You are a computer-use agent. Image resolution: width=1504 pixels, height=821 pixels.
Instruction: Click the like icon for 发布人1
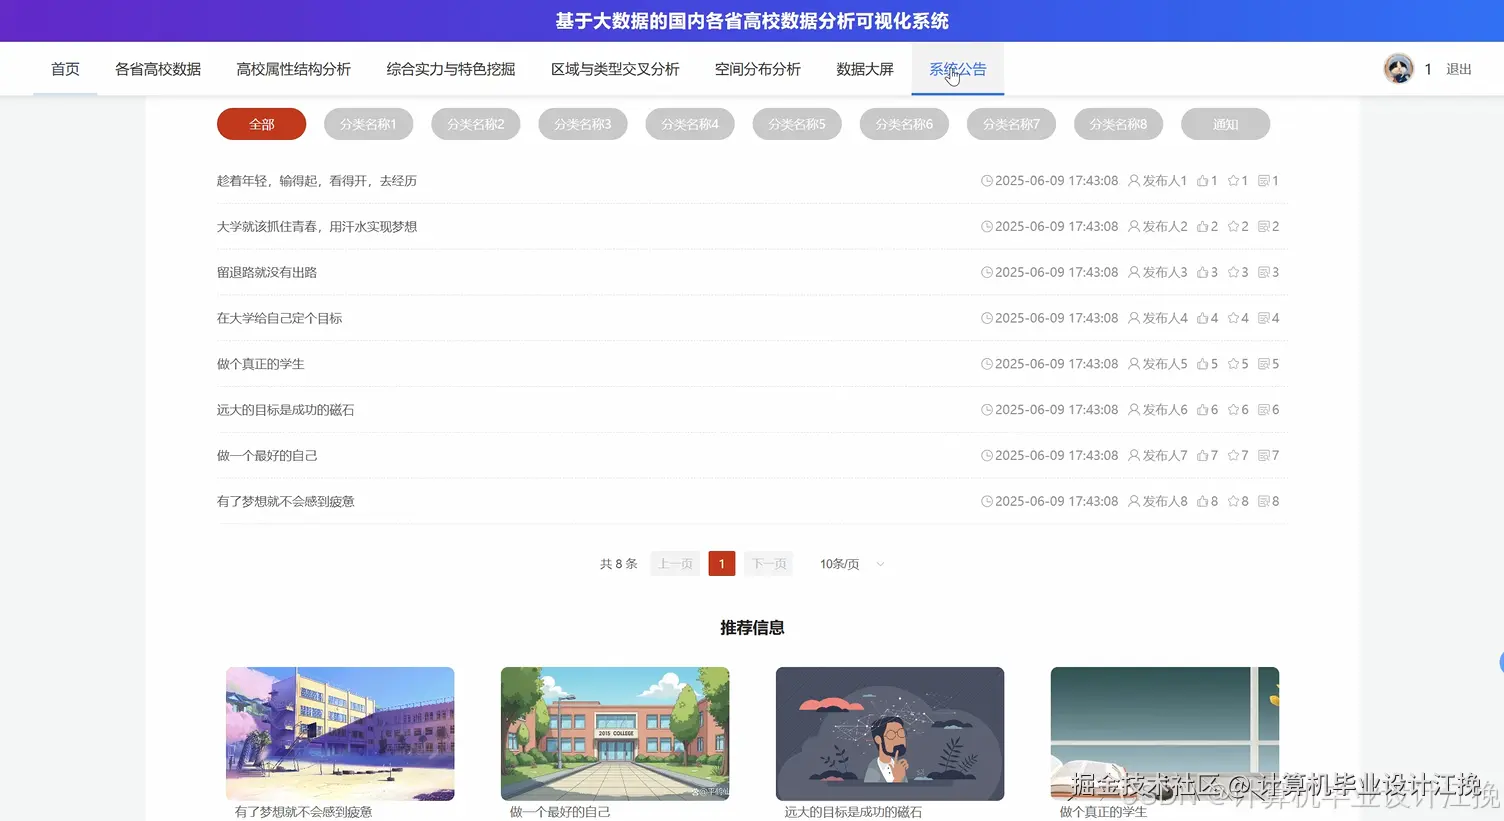point(1202,181)
